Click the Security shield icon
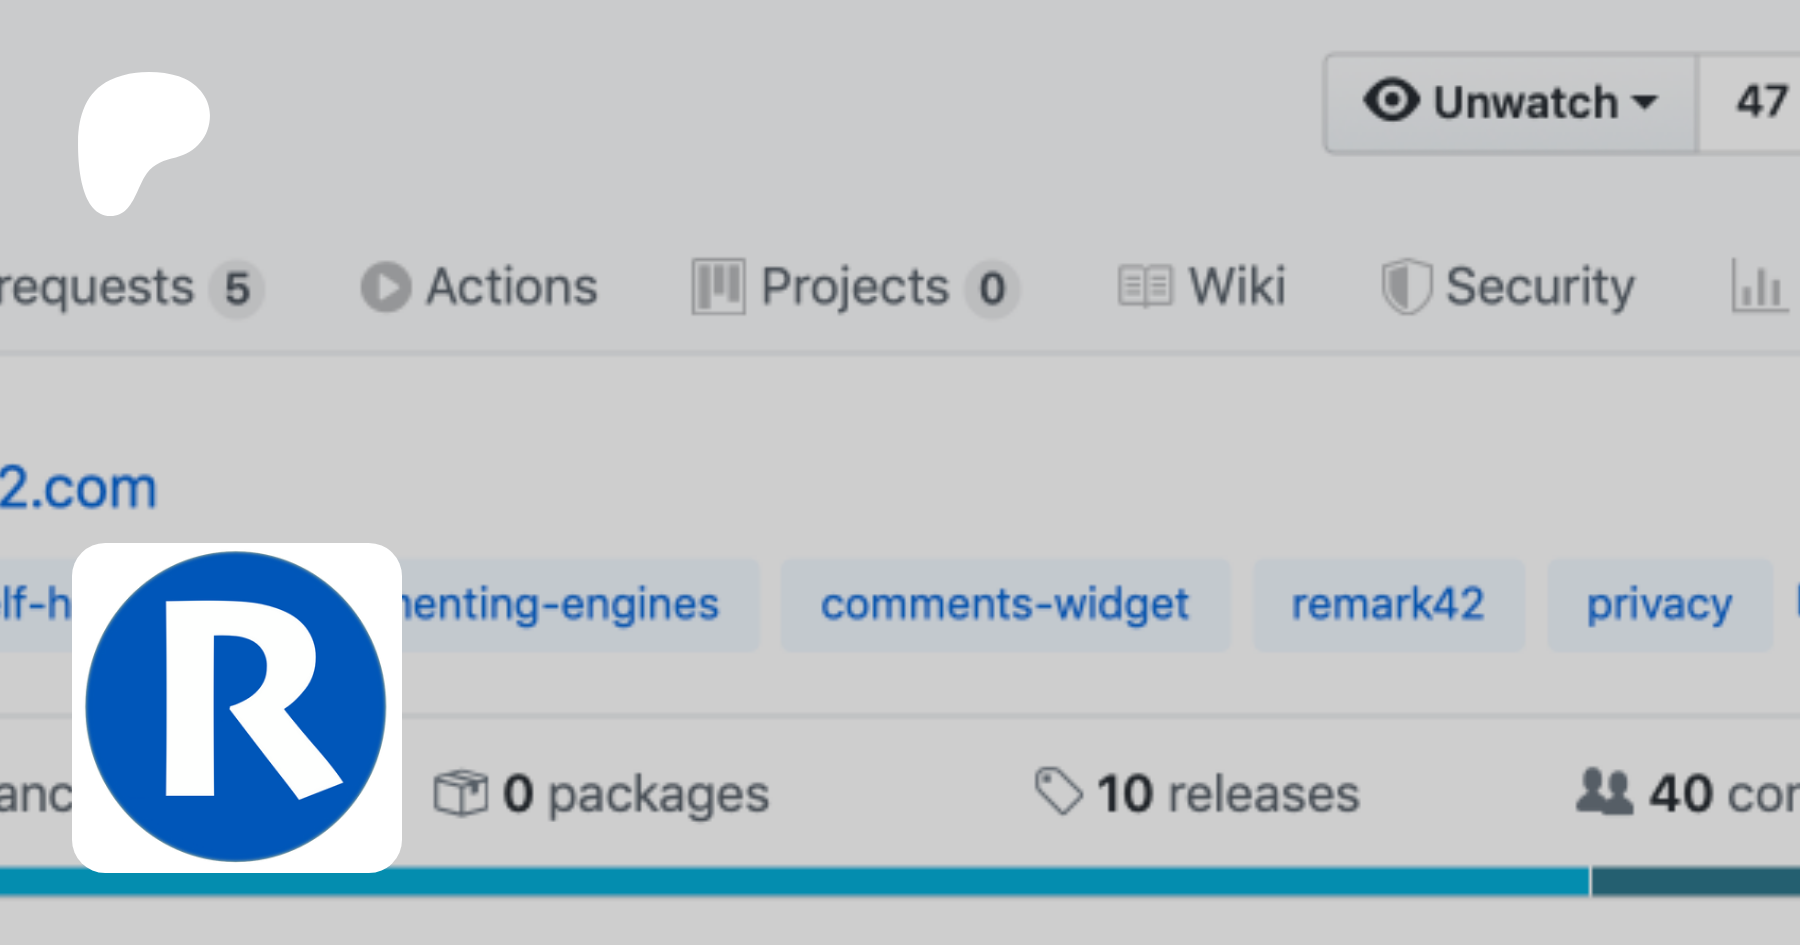This screenshot has height=945, width=1800. pos(1406,287)
